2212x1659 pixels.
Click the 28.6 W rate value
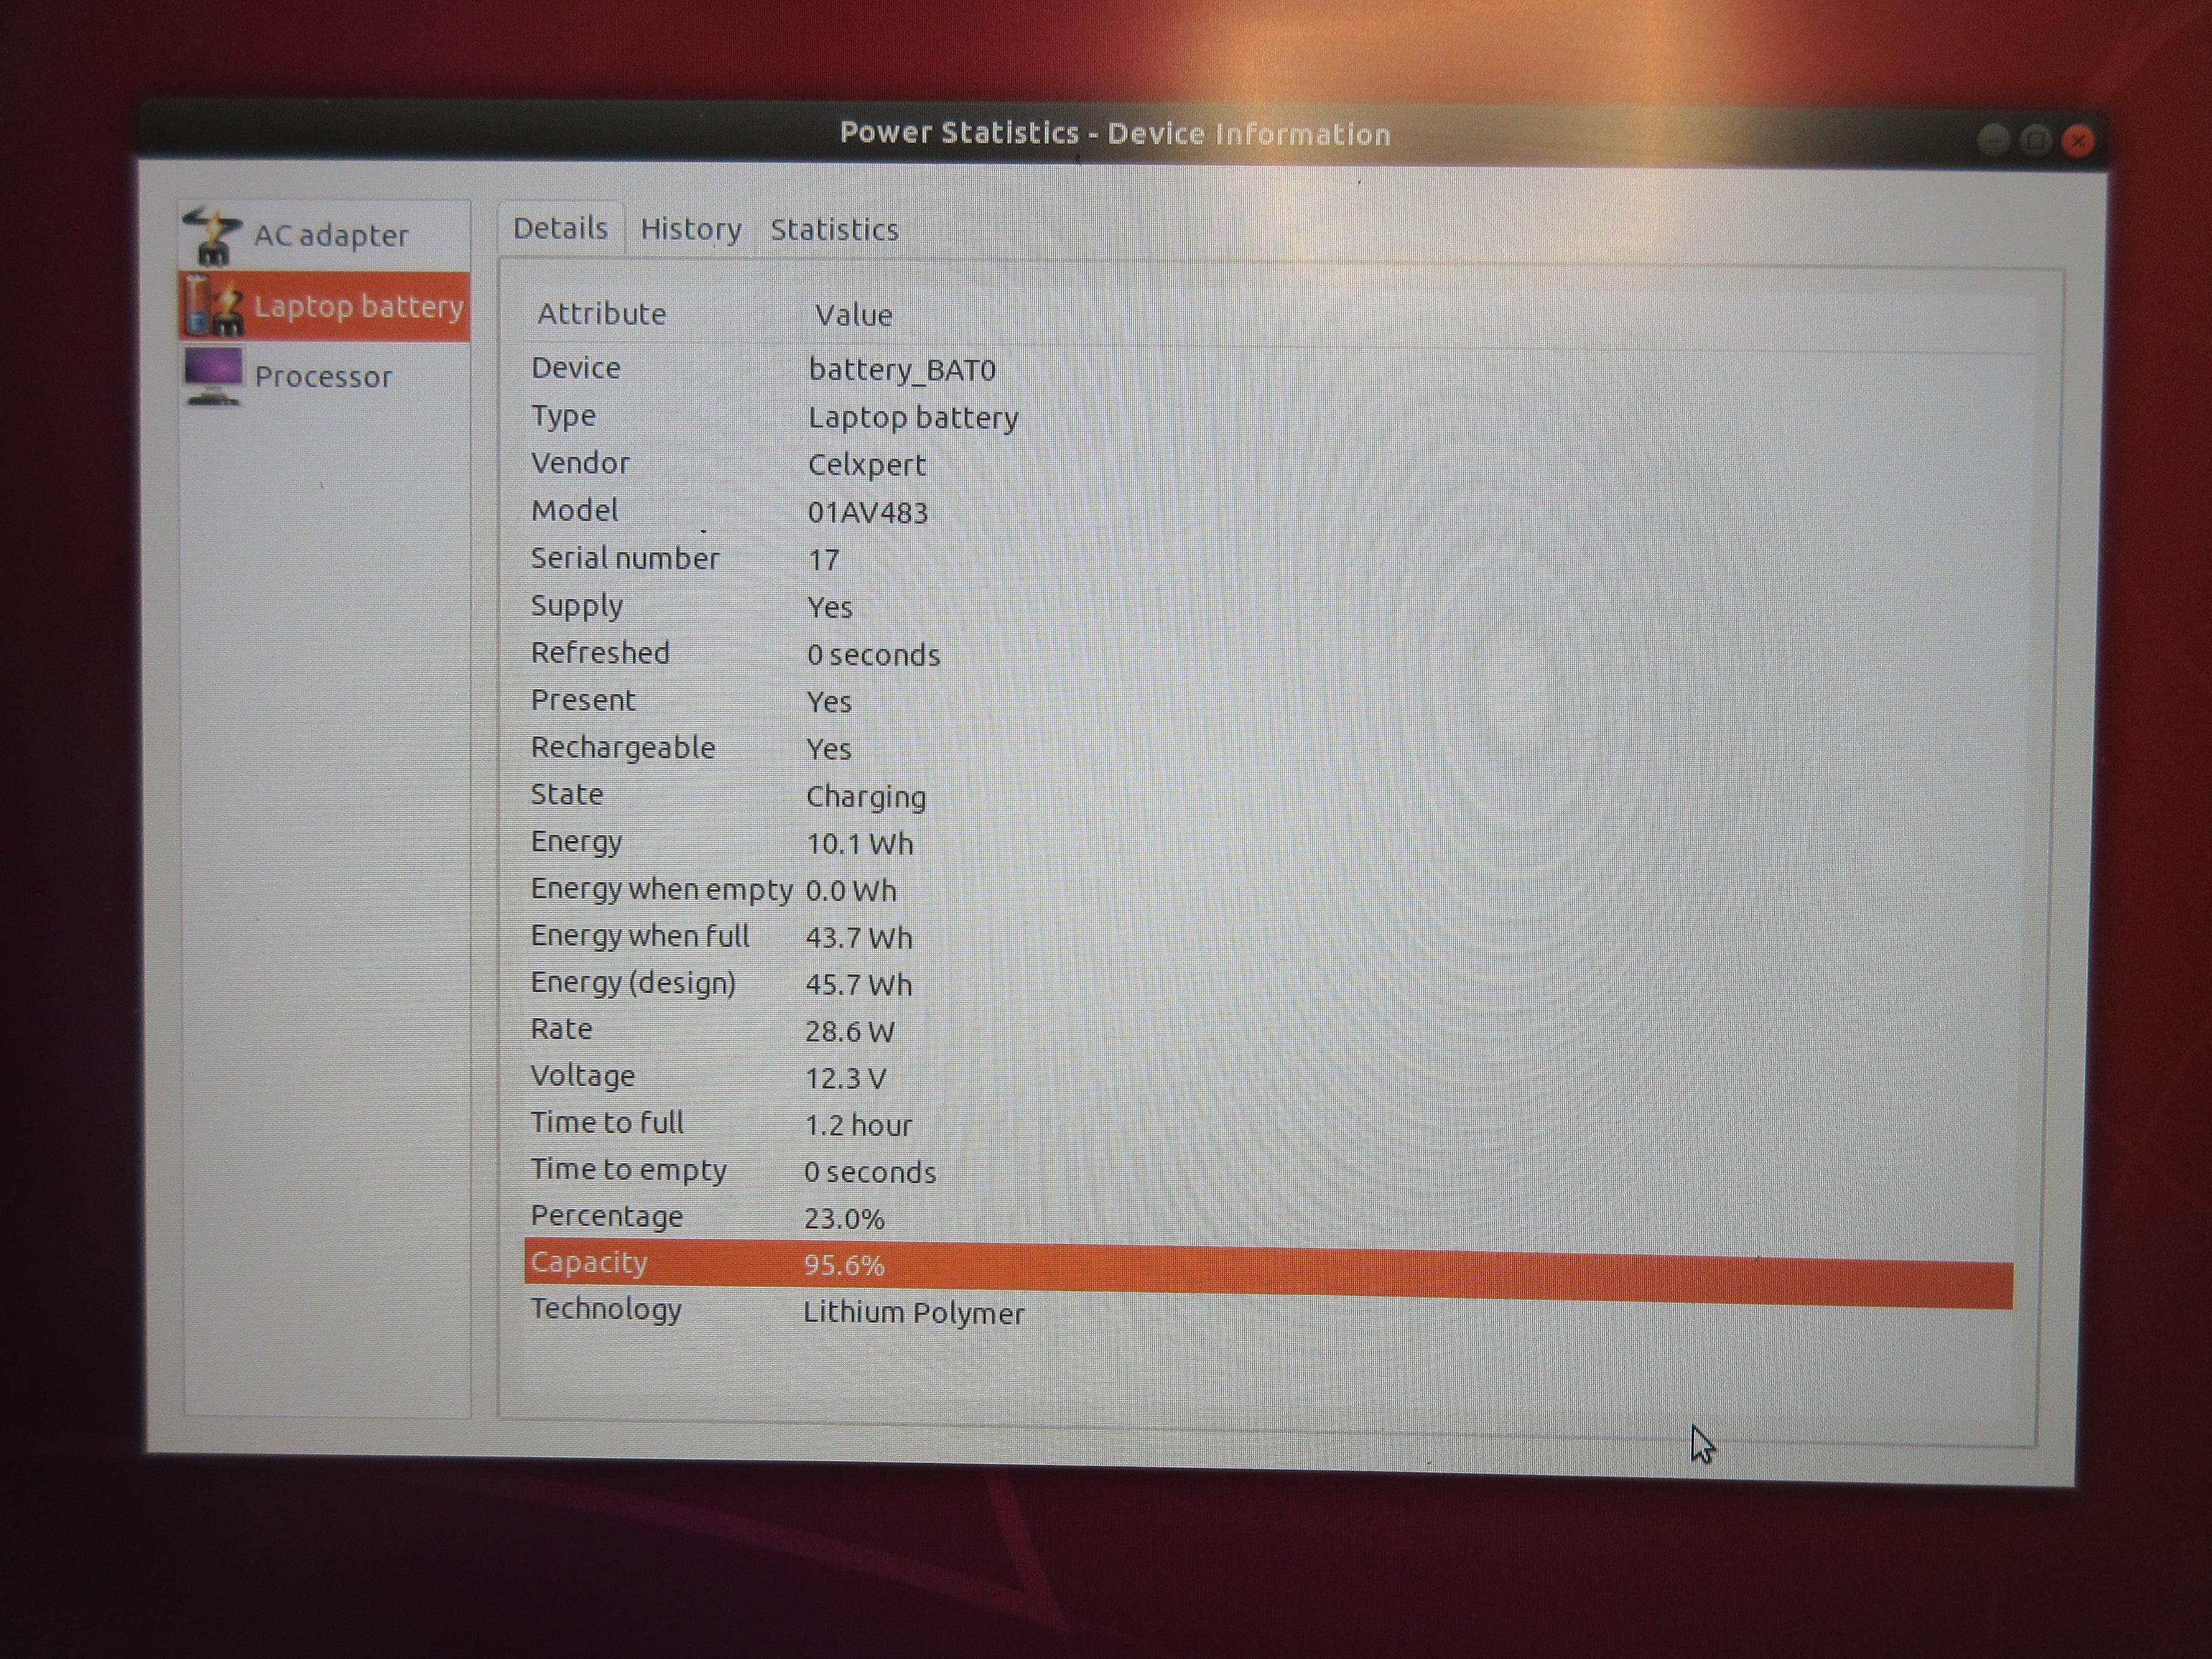(850, 1032)
